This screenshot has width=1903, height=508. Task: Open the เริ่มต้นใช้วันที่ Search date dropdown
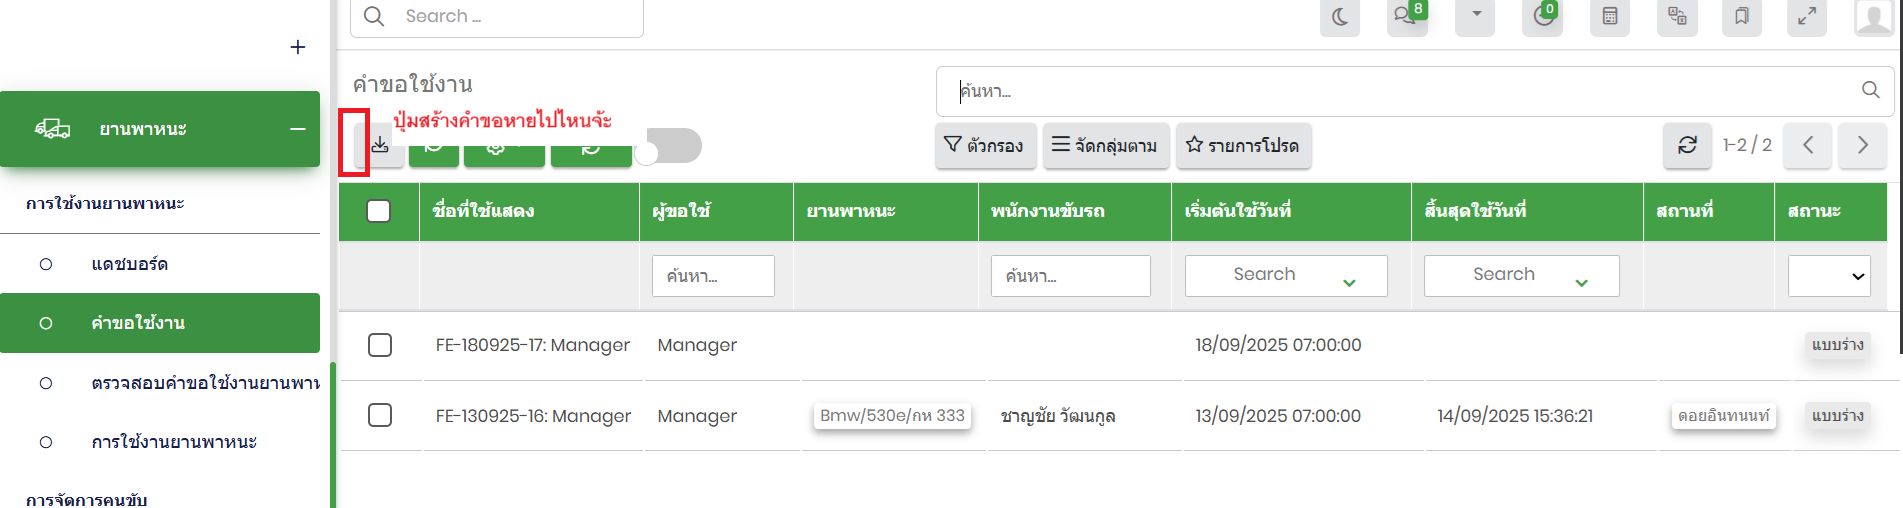click(1285, 276)
